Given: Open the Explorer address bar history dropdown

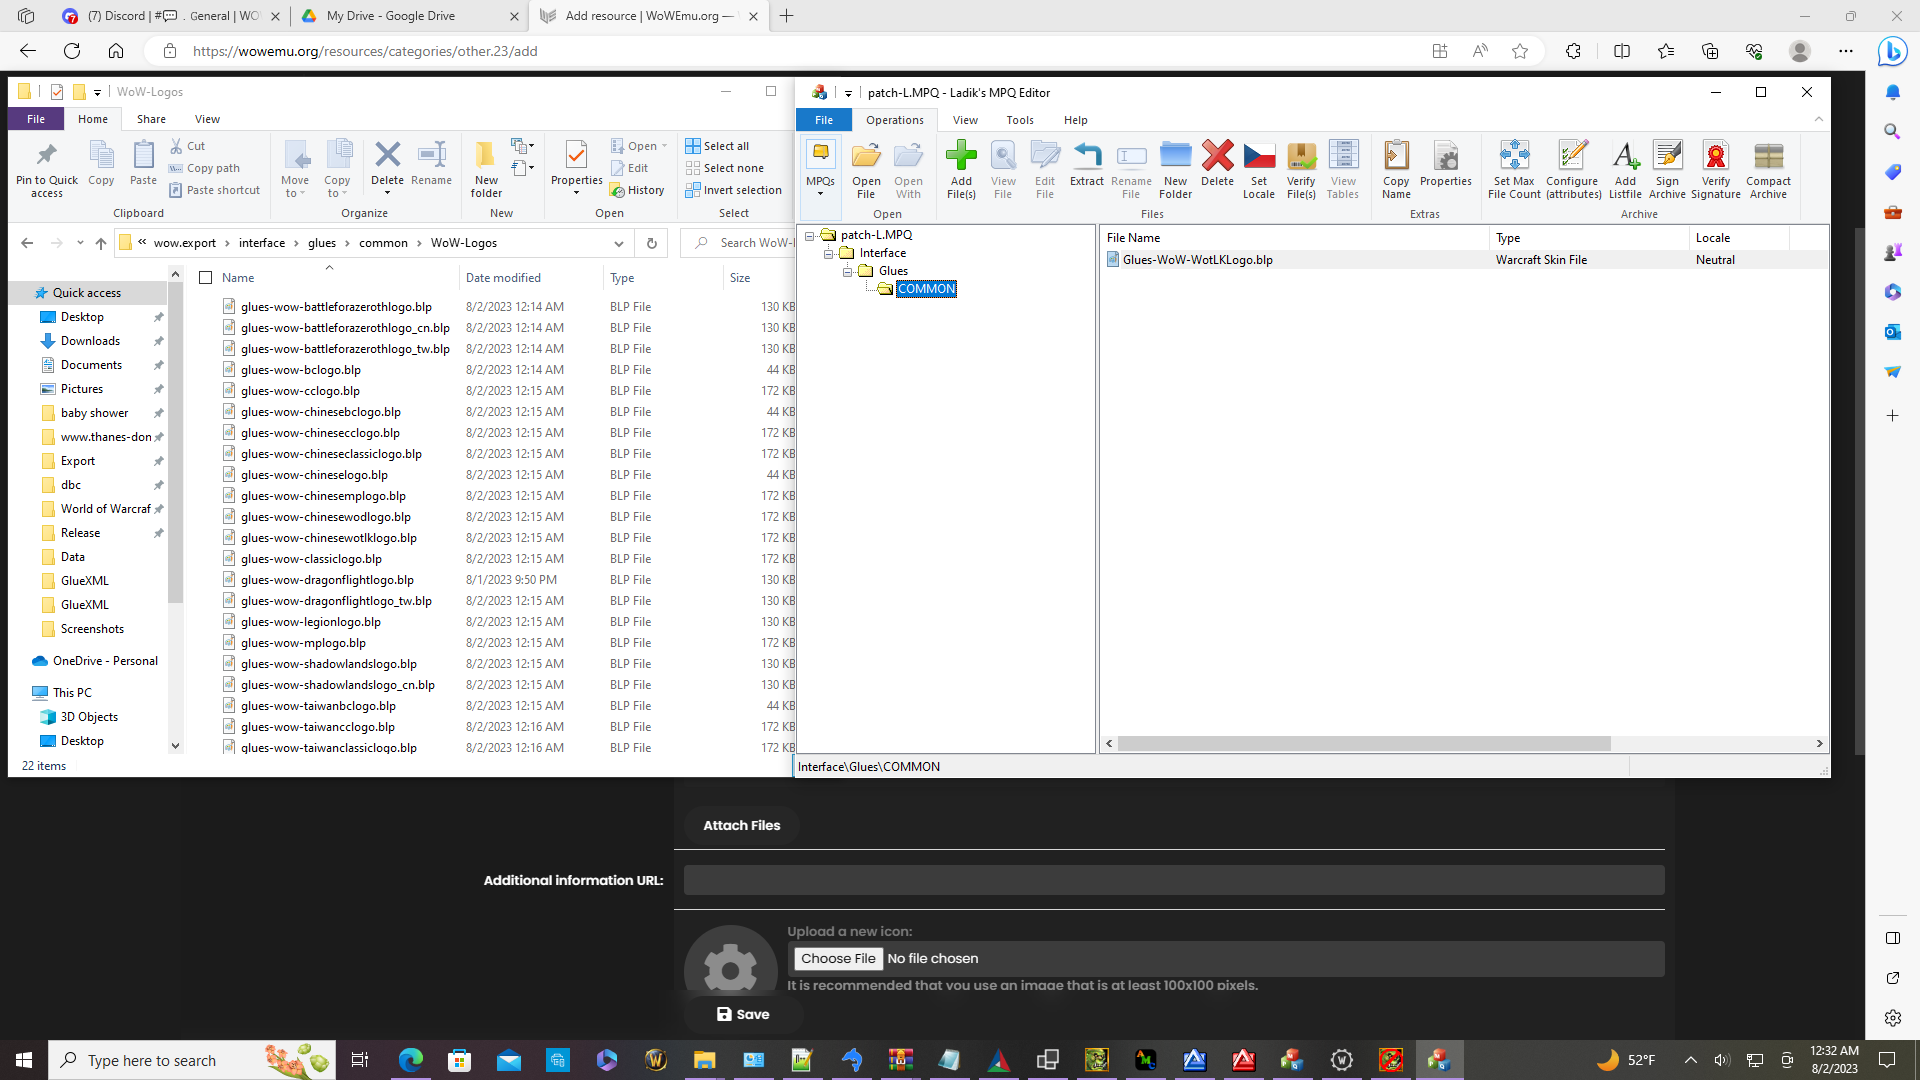Looking at the screenshot, I should (619, 243).
